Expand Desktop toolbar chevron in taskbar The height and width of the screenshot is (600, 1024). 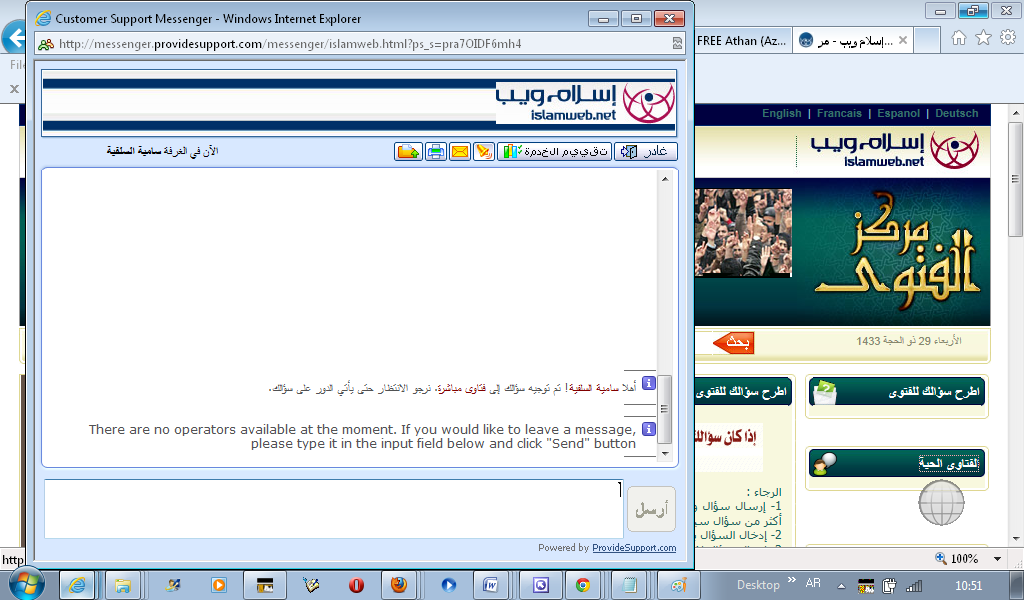(x=792, y=580)
